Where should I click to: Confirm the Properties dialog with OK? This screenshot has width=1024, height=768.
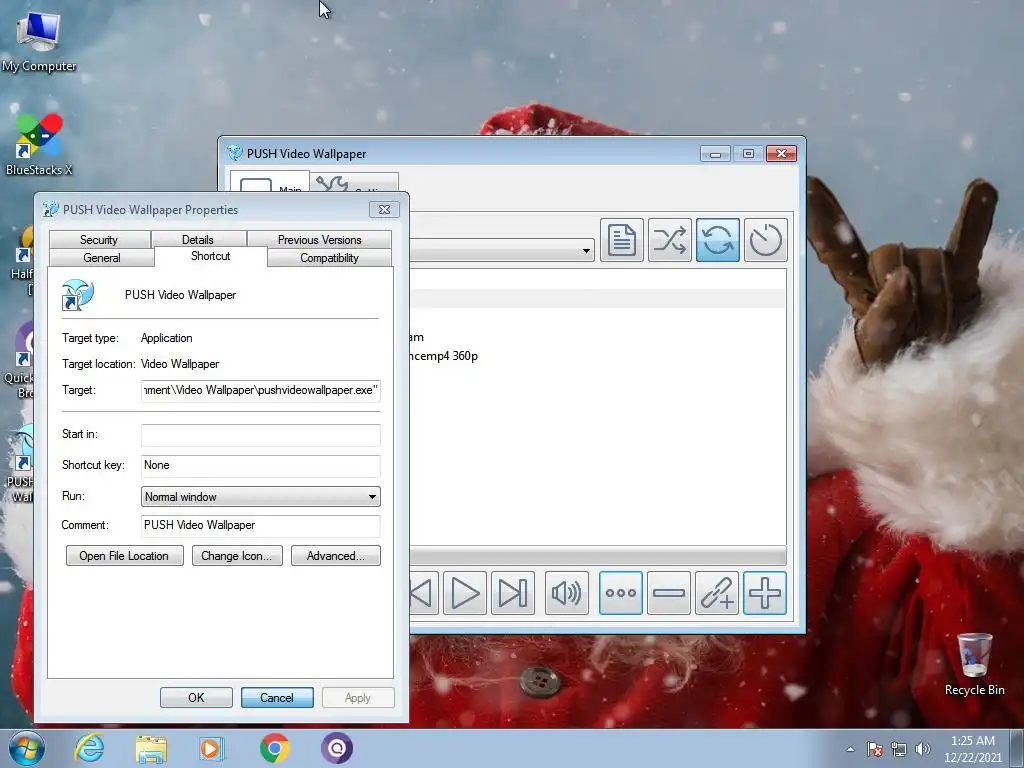(x=196, y=697)
